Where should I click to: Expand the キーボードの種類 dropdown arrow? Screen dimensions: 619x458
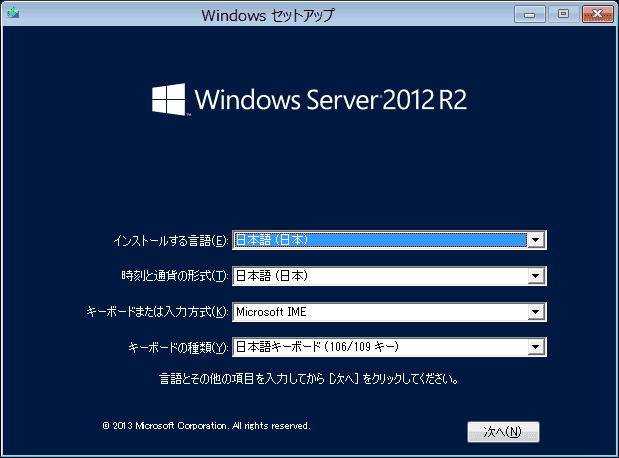point(536,347)
